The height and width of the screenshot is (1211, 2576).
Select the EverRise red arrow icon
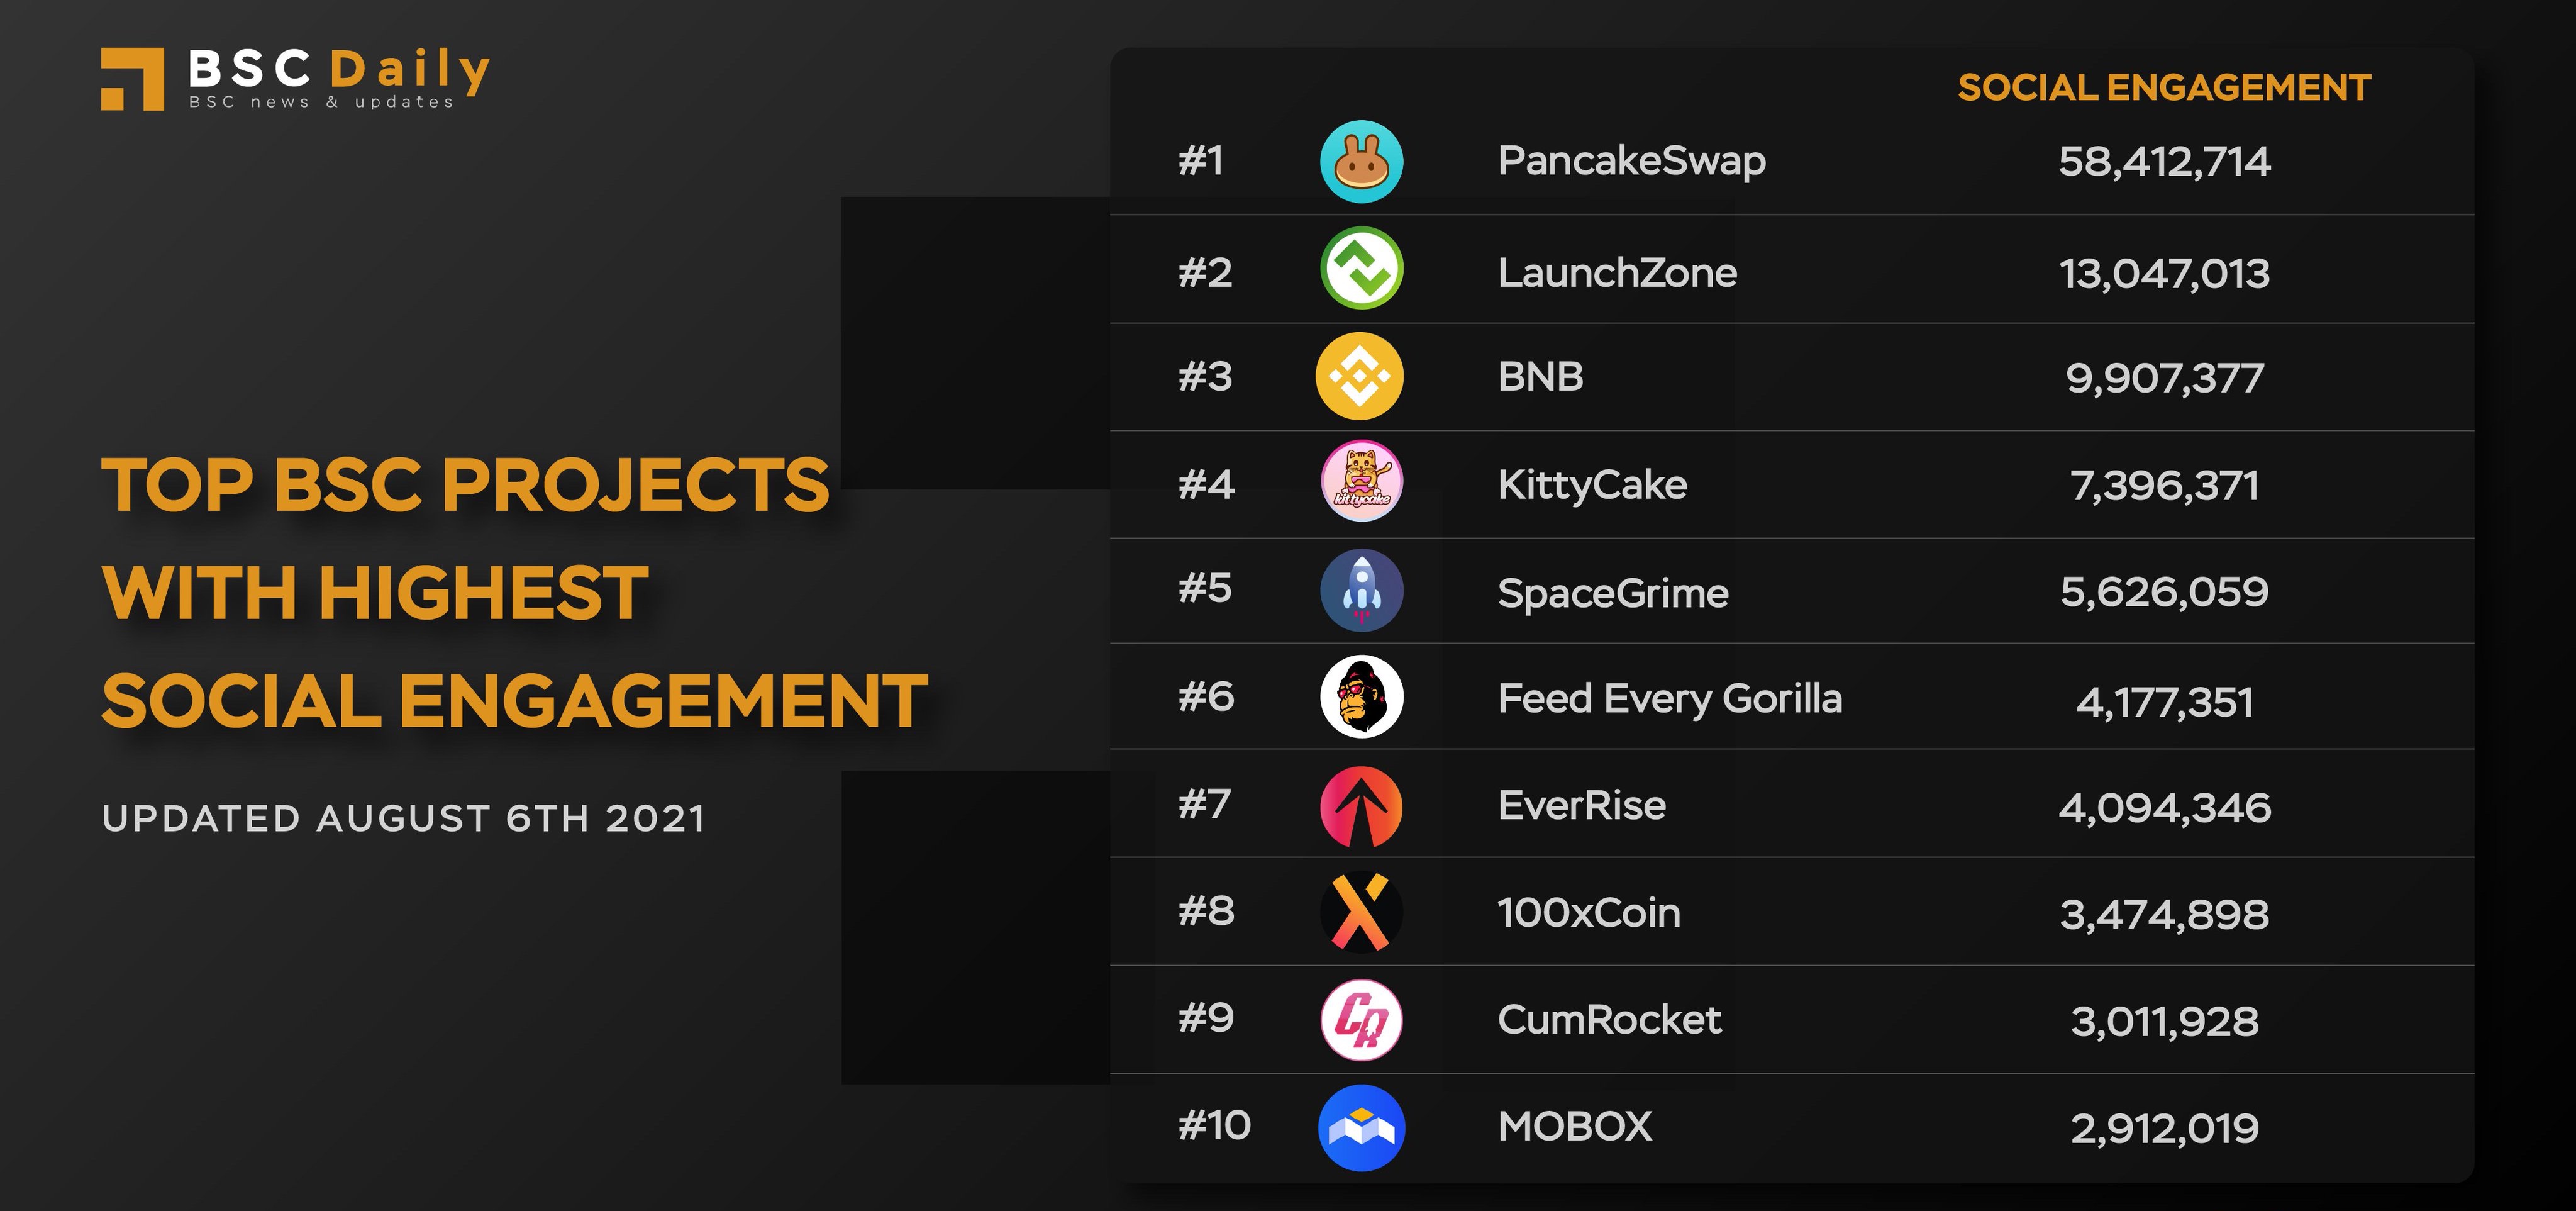click(1361, 807)
